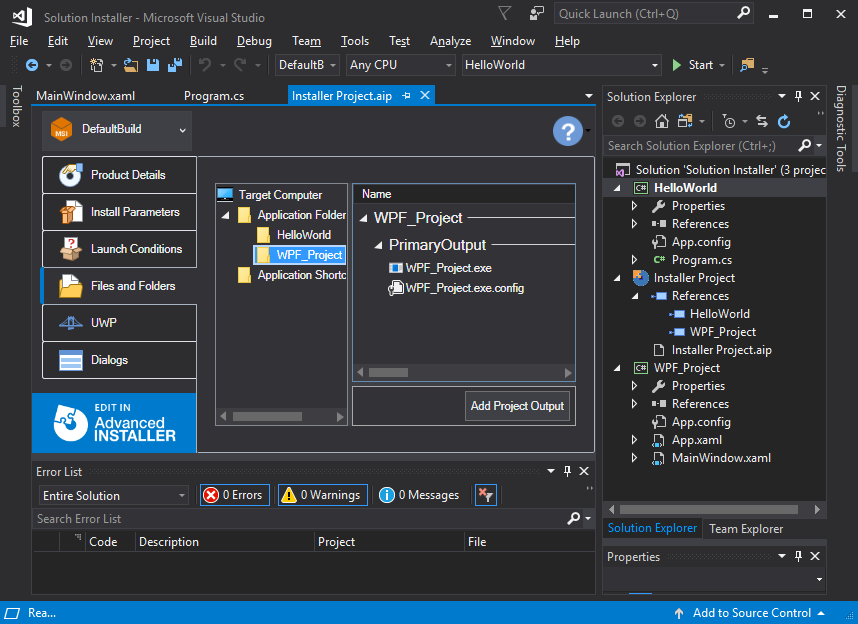
Task: Select WPF_Project.exe.config in the file list
Action: pos(456,288)
